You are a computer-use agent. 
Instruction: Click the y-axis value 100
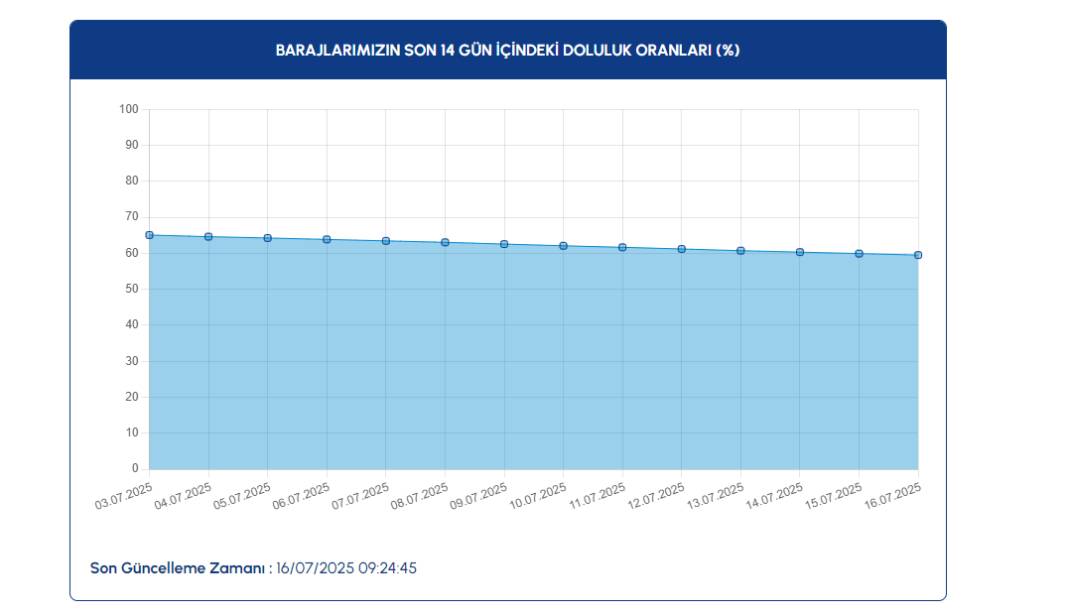coord(129,109)
